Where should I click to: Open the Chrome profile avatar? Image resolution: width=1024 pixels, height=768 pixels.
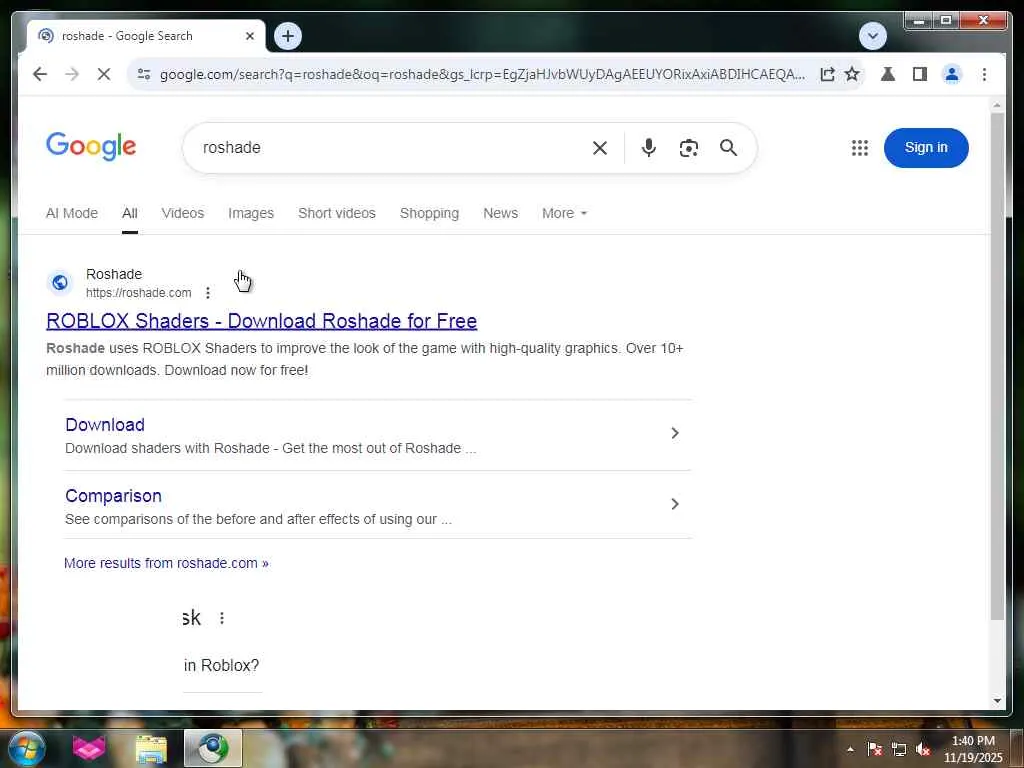[952, 74]
